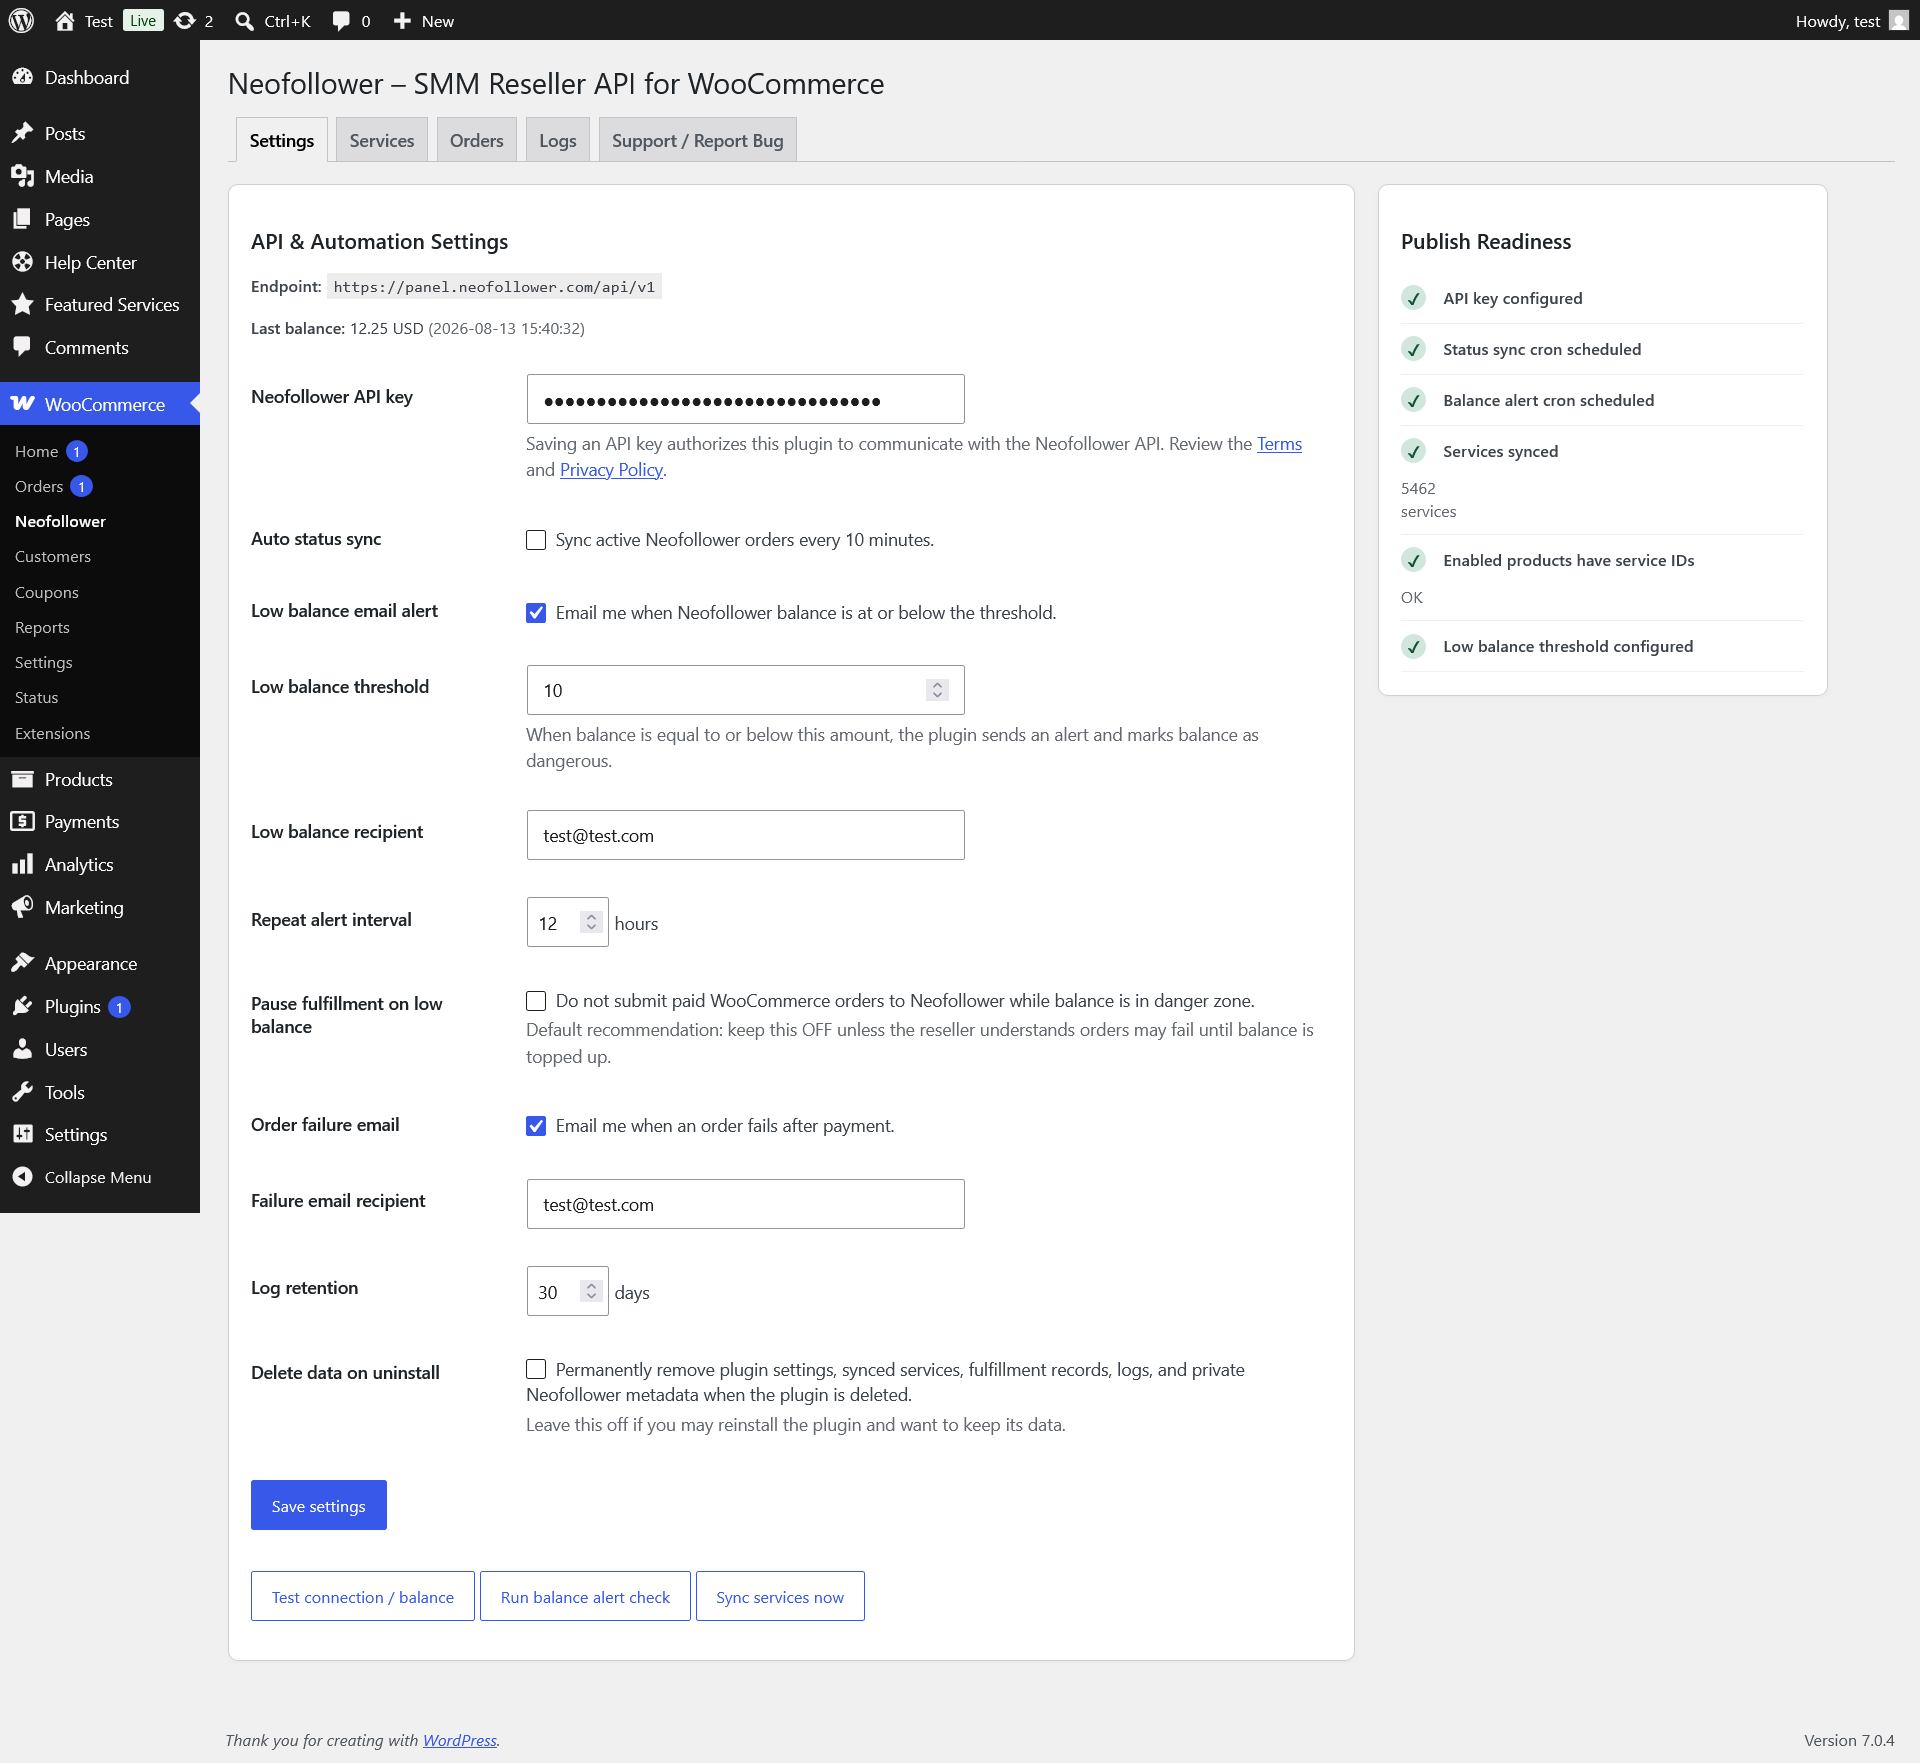Enable the Auto status sync checkbox
This screenshot has height=1763, width=1920.
(536, 540)
